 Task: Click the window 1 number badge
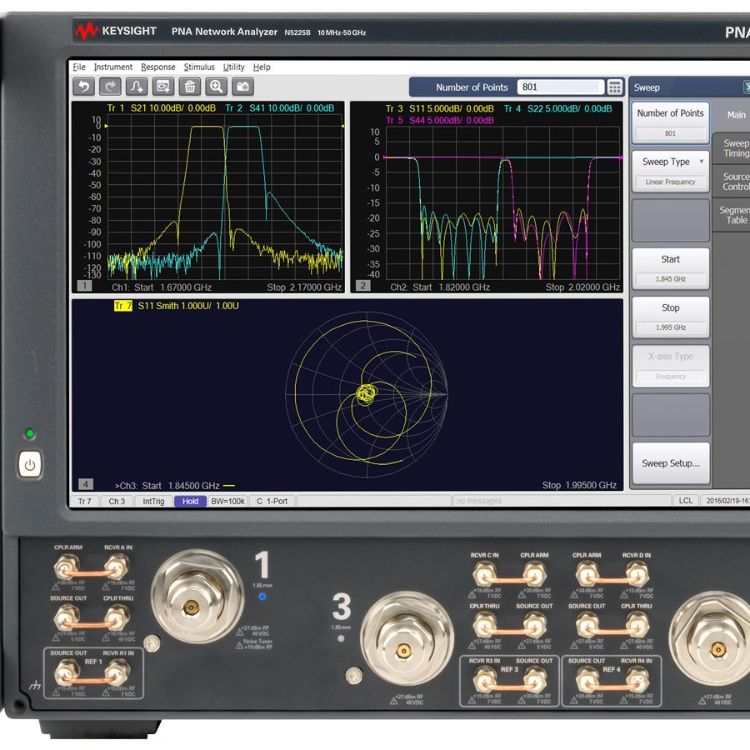coord(85,286)
